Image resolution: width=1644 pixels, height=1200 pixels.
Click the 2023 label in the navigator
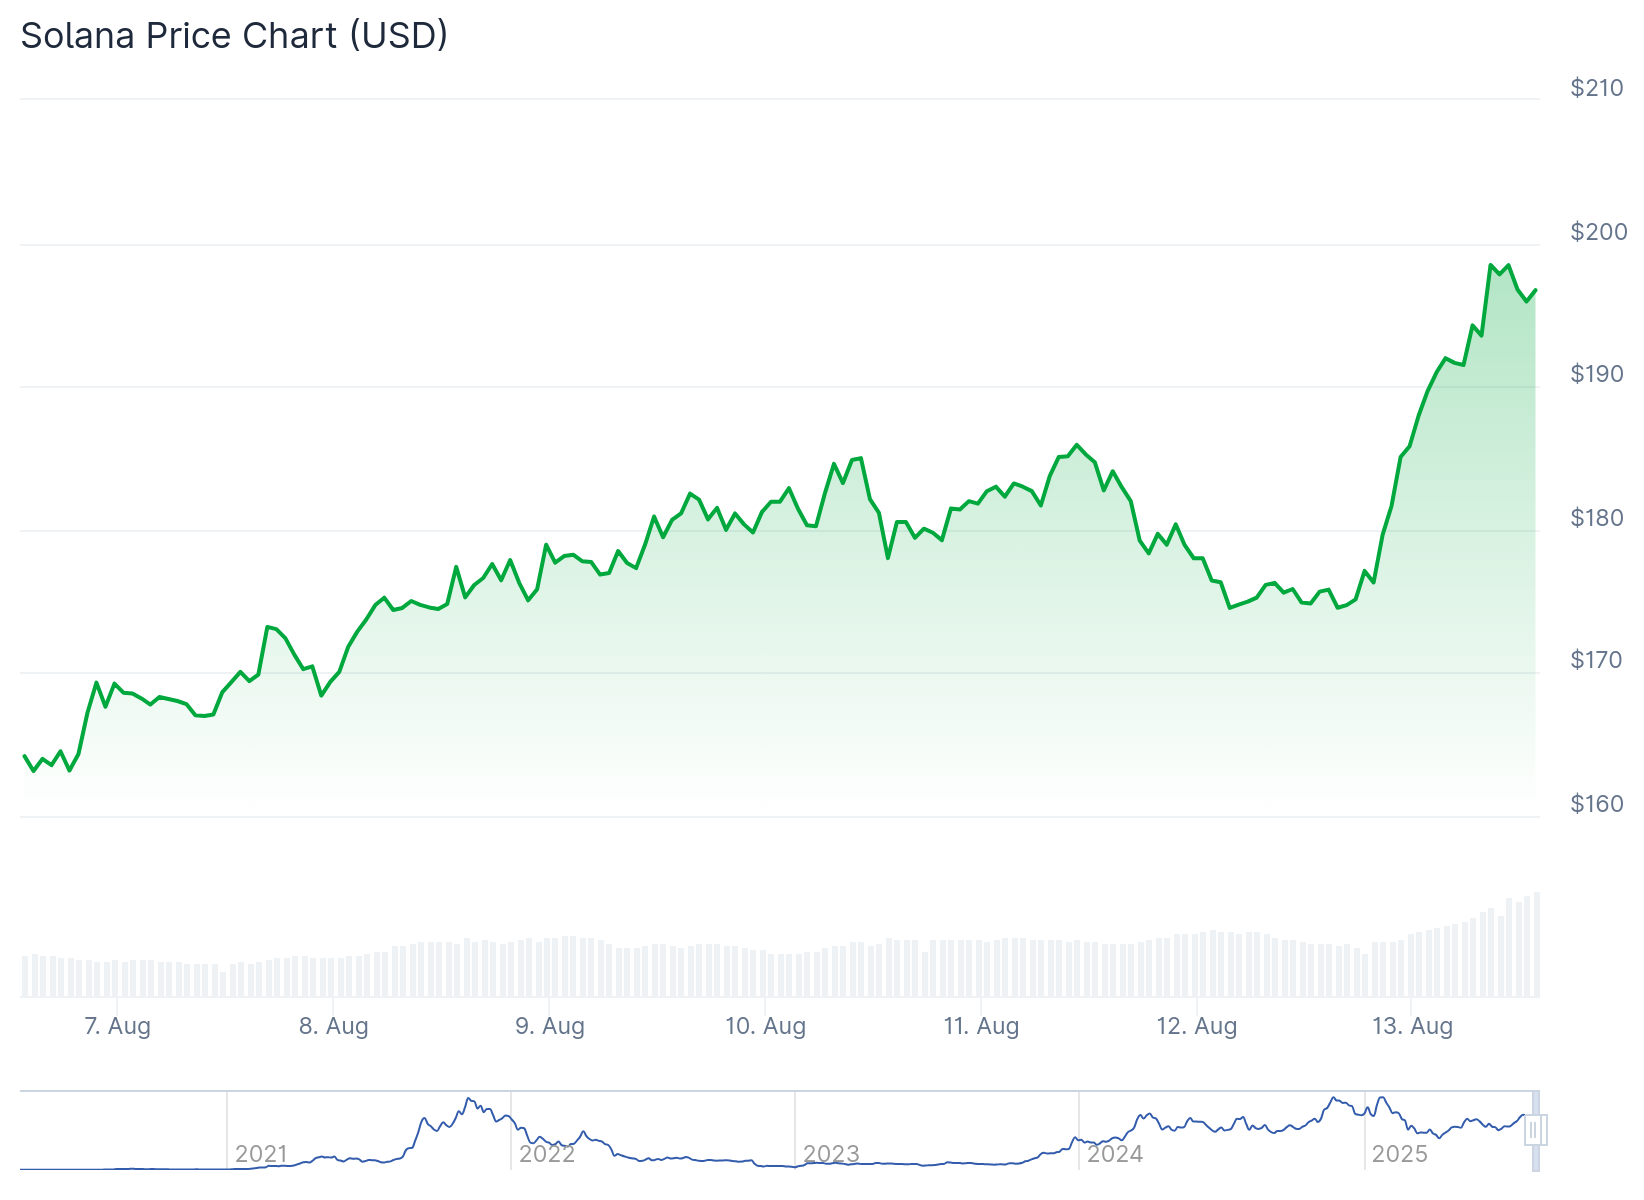pyautogui.click(x=831, y=1154)
